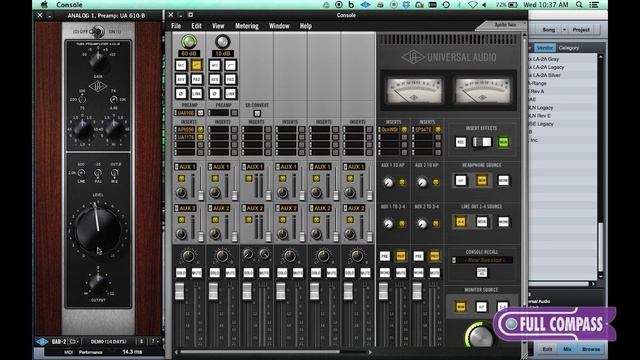Open the API550 insert slot menu
The height and width of the screenshot is (360, 640).
click(186, 129)
